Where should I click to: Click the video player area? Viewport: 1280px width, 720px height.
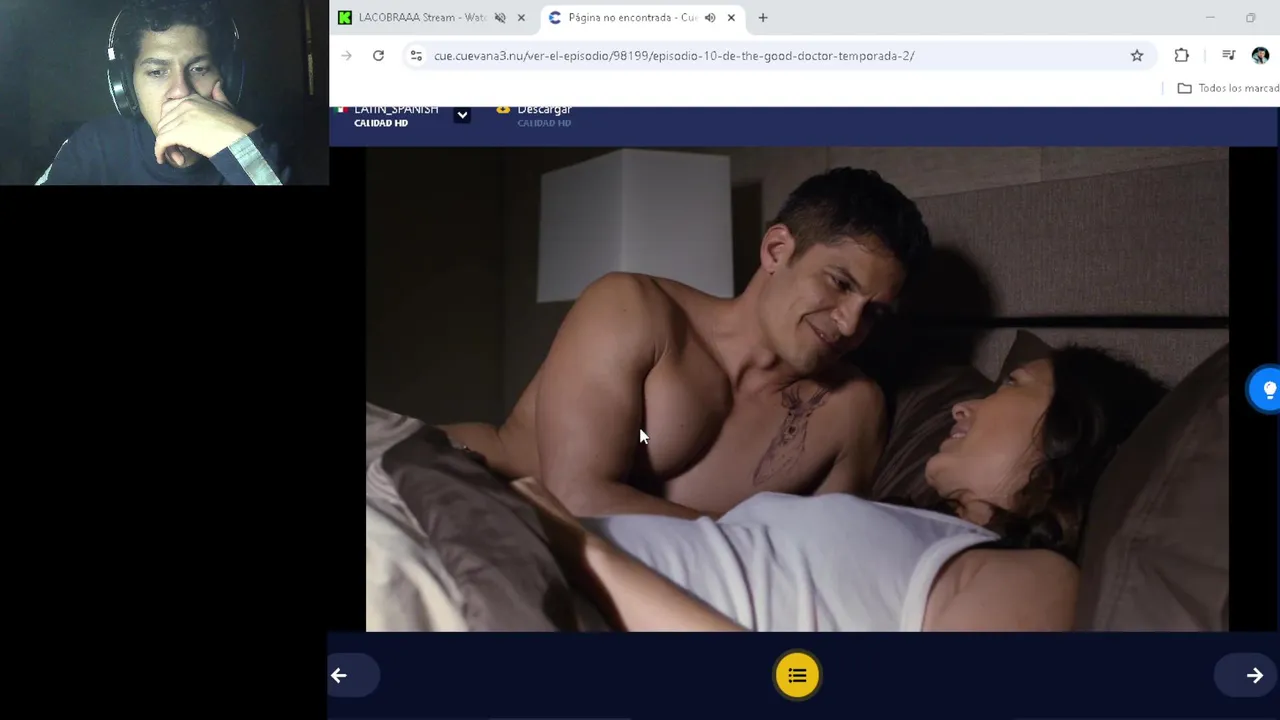click(x=797, y=389)
